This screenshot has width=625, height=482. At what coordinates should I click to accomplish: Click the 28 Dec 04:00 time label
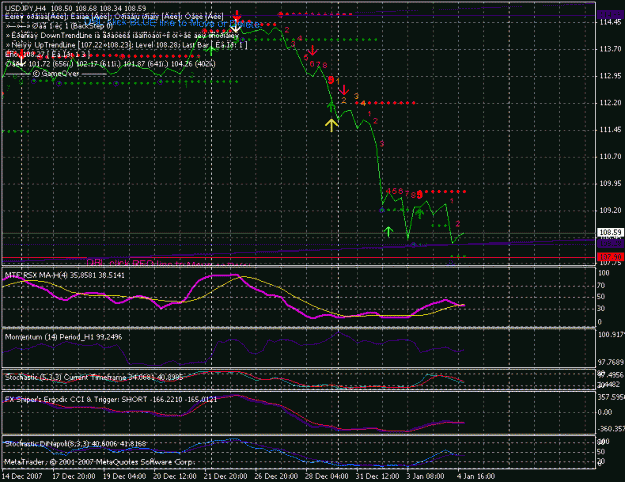click(x=326, y=476)
